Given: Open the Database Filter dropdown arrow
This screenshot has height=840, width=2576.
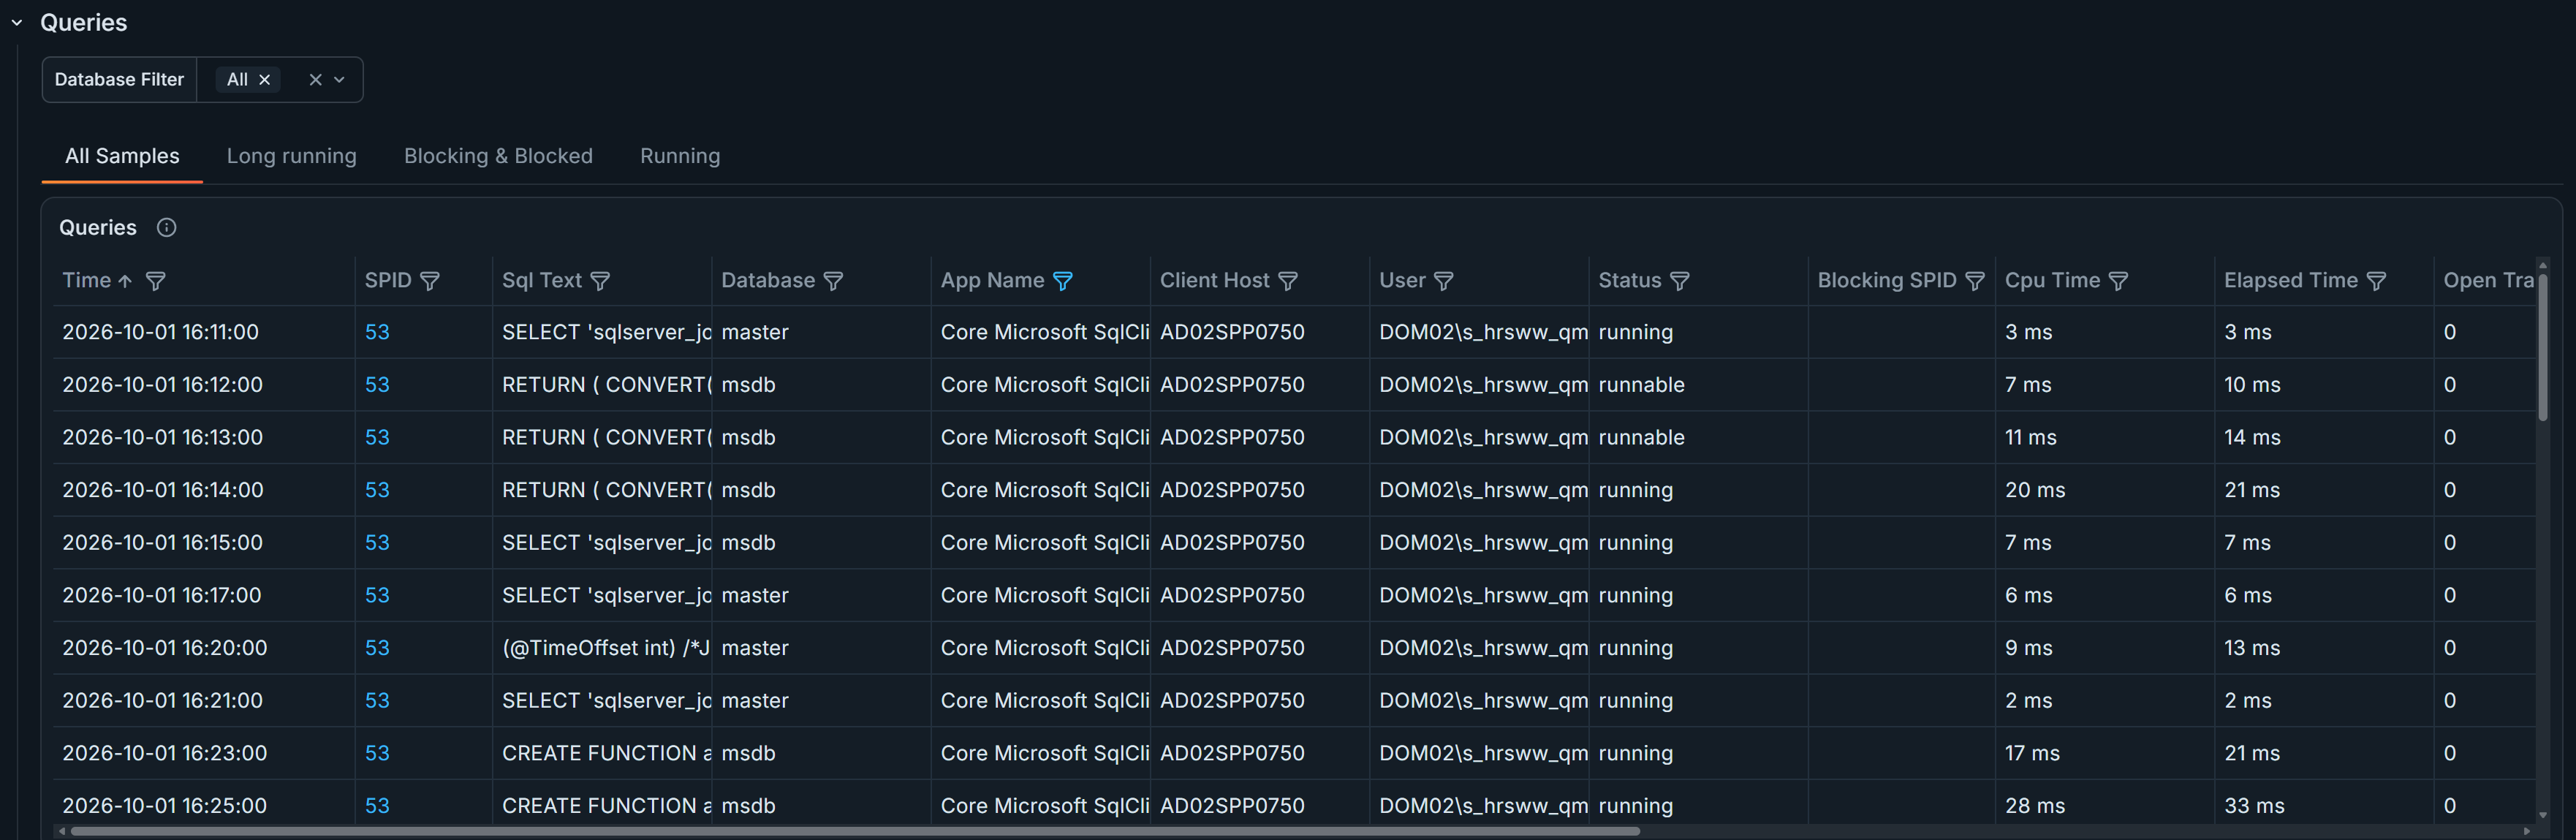Looking at the screenshot, I should [339, 80].
